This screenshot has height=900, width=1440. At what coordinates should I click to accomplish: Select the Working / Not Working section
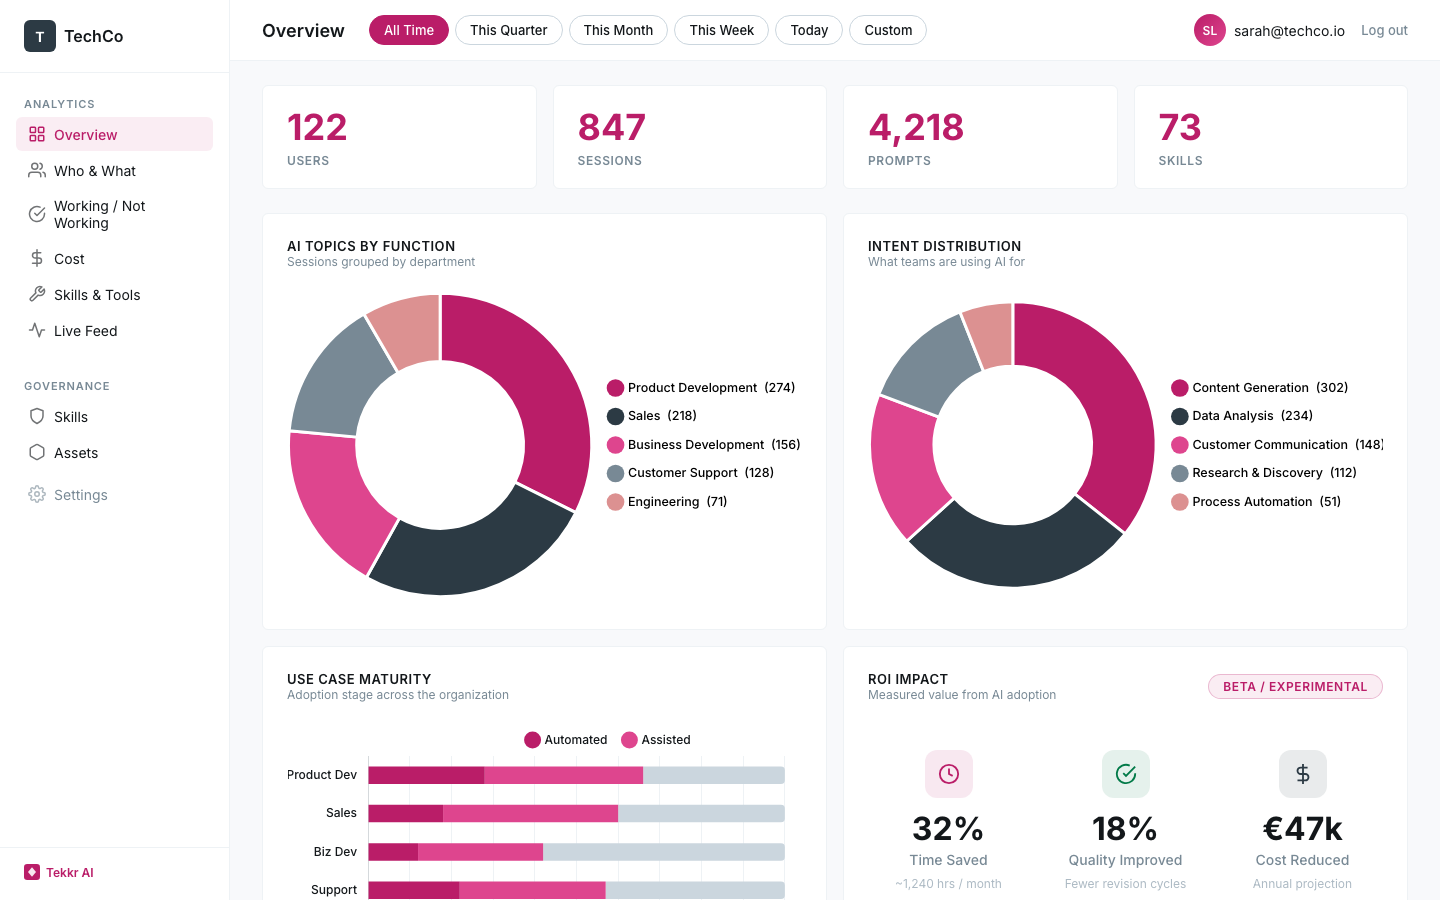coord(100,214)
